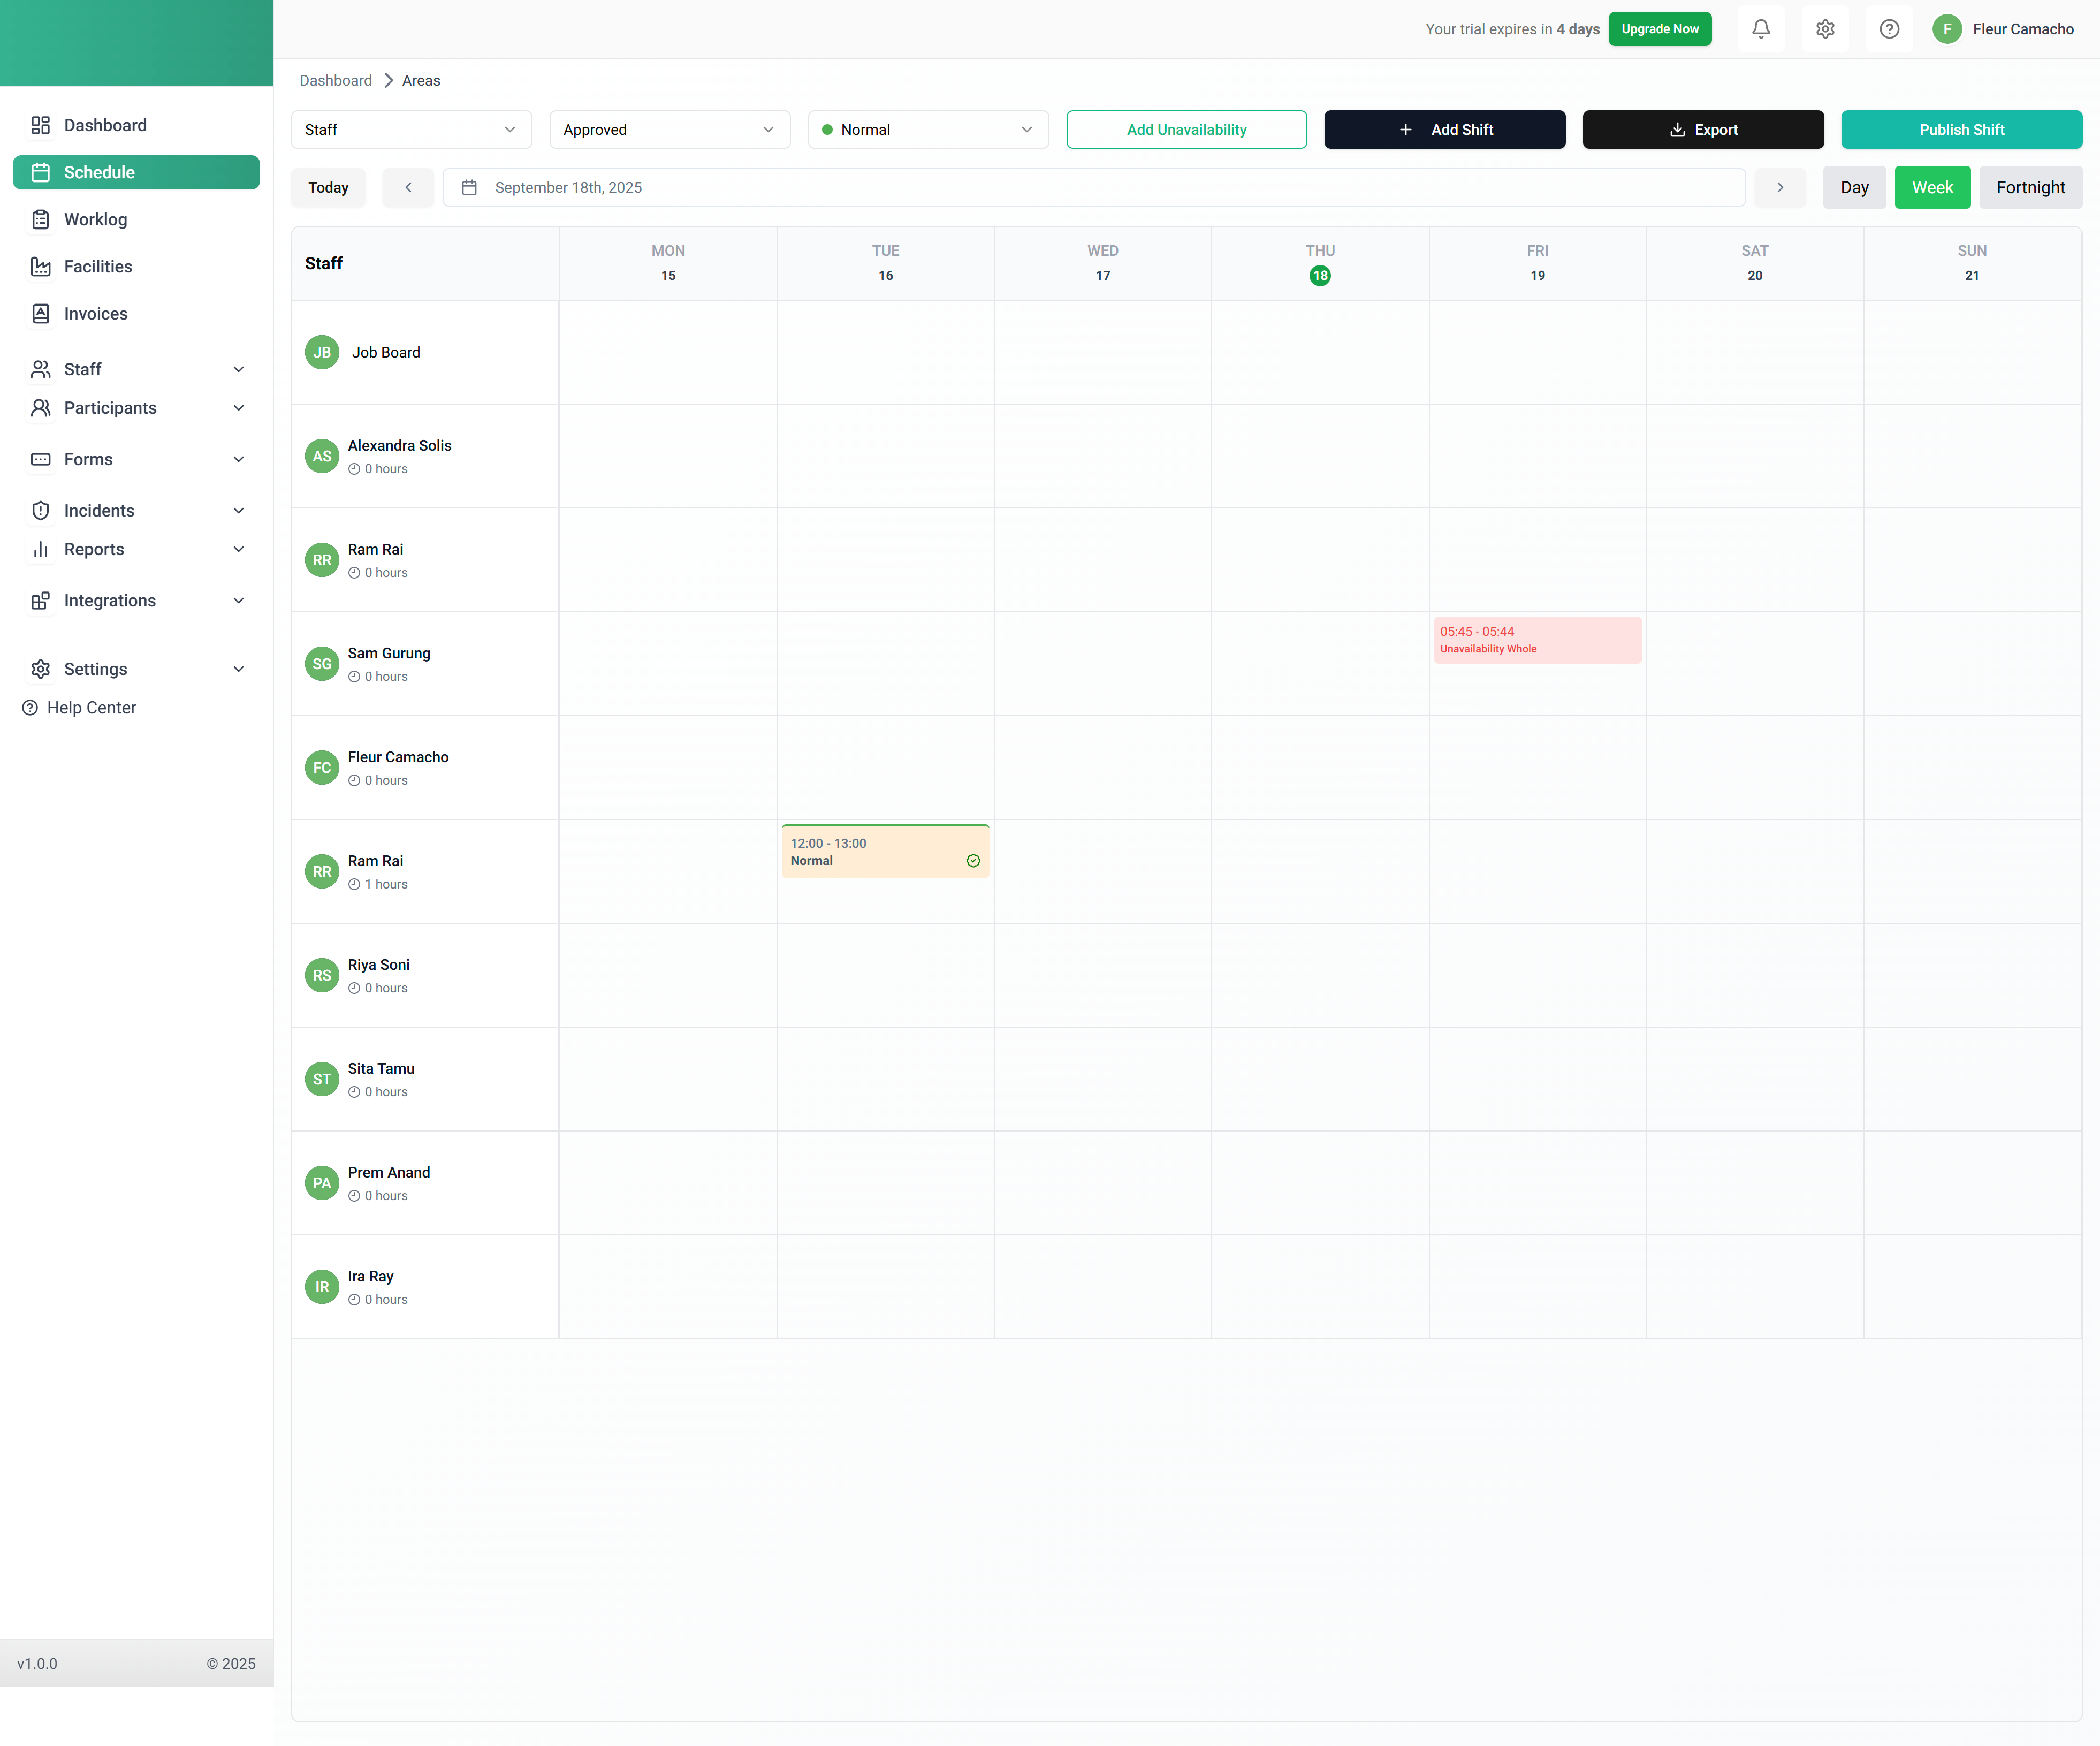Click the Dashboard sidebar icon
Viewport: 2100px width, 1746px height.
[40, 125]
